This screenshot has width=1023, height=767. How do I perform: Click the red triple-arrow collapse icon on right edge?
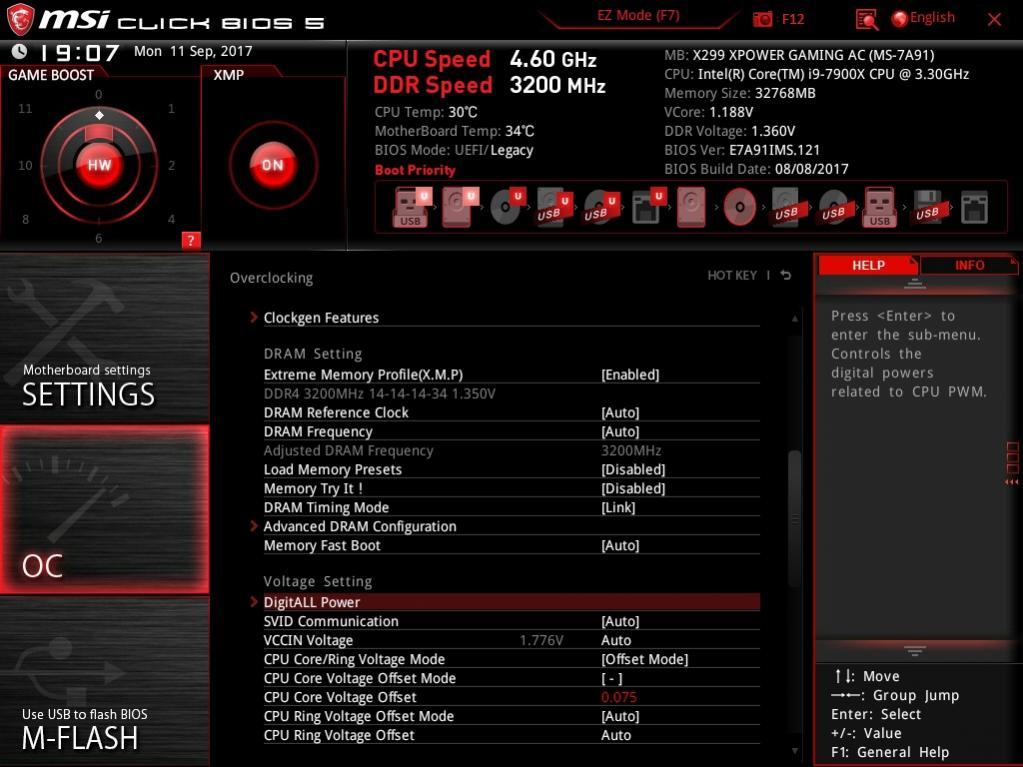coord(1012,482)
